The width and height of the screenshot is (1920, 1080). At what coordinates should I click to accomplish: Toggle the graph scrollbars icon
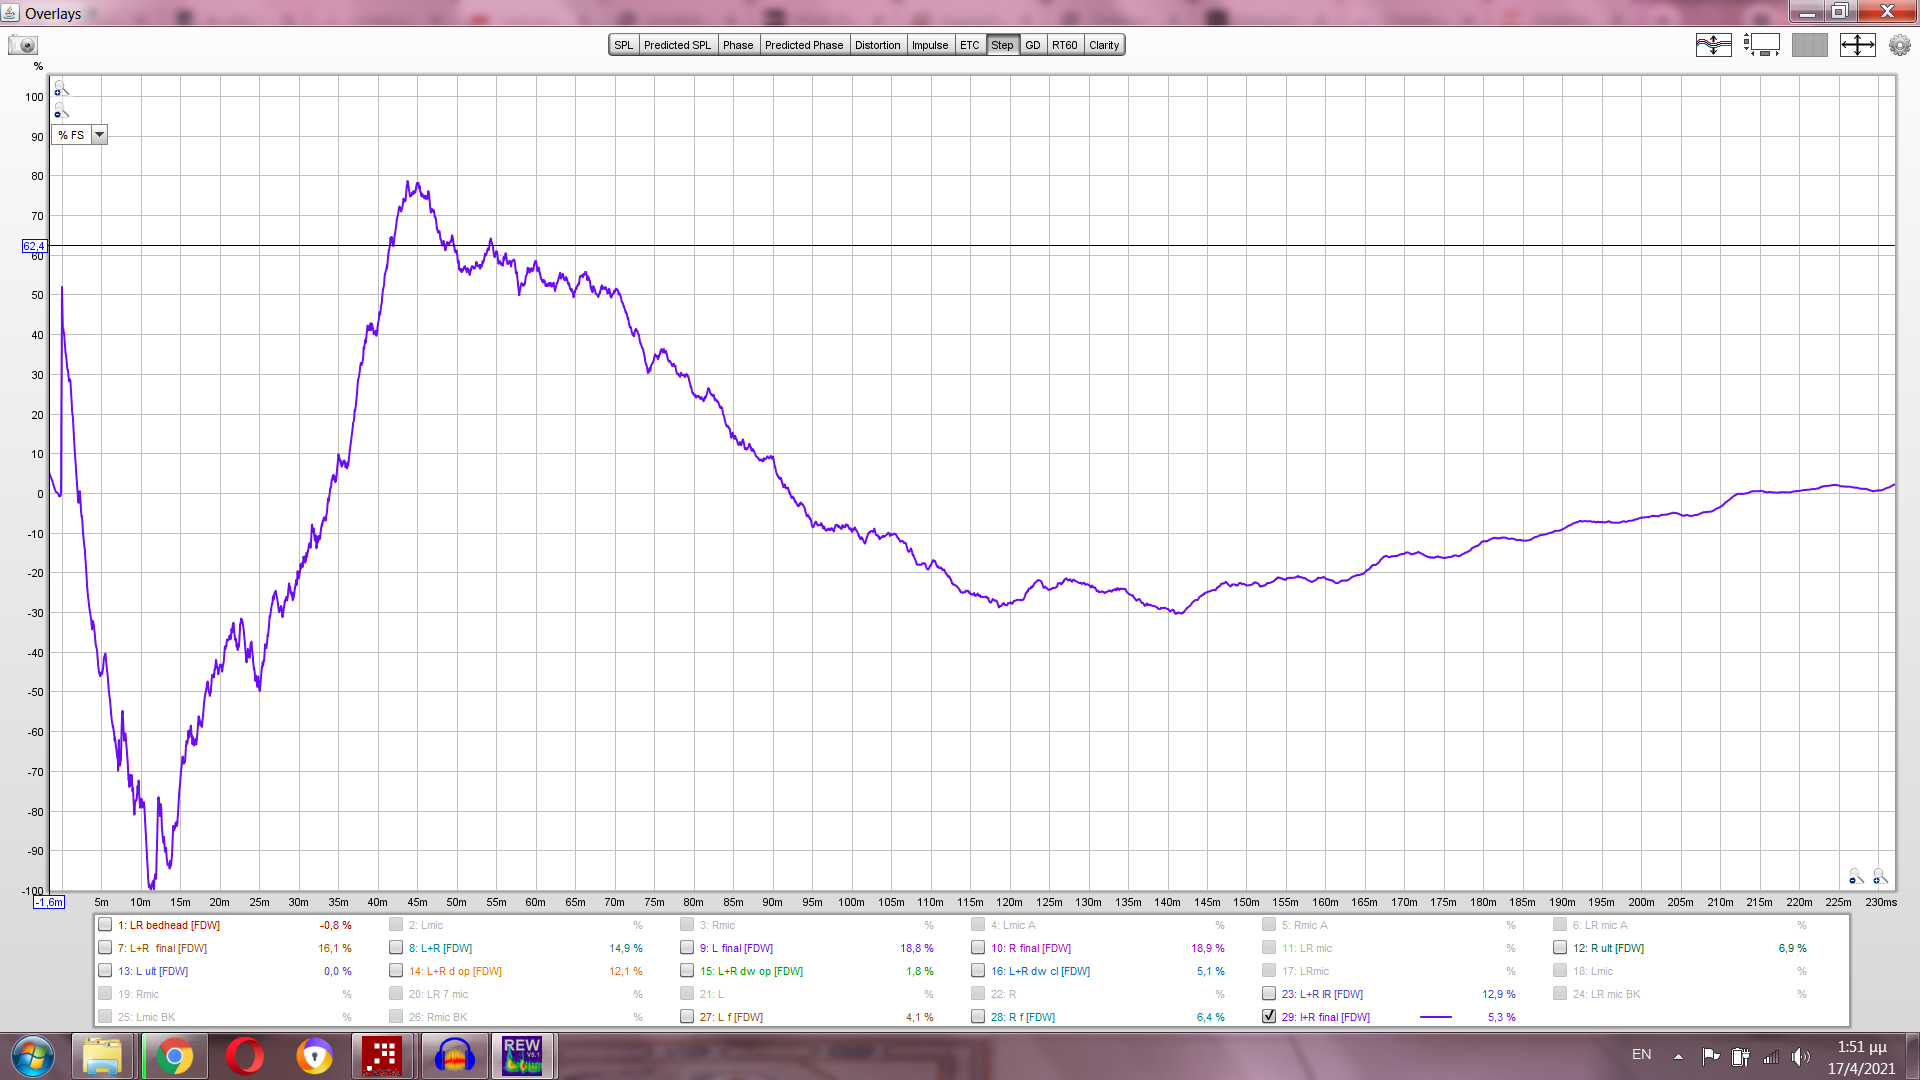click(x=1761, y=45)
